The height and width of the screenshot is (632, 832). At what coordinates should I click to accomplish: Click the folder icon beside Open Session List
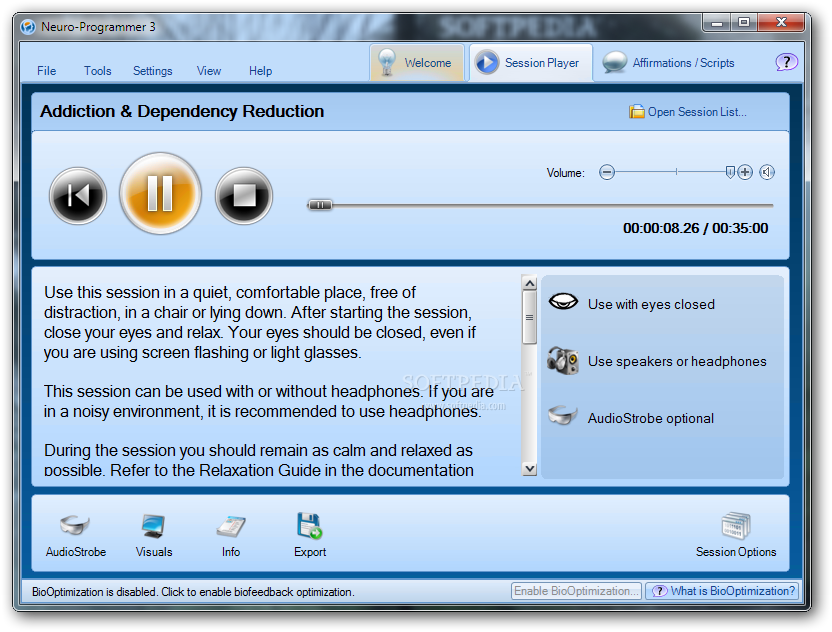click(x=636, y=111)
